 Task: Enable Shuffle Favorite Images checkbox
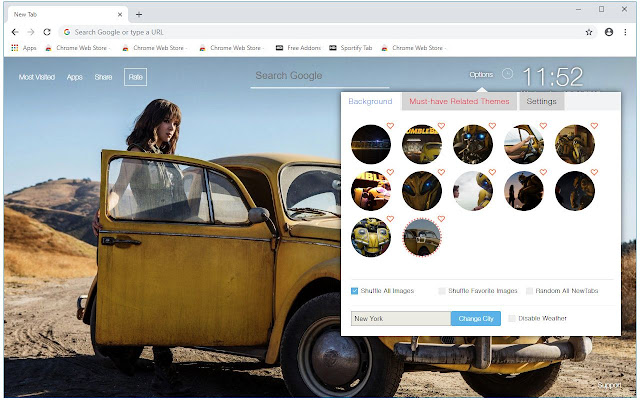(x=442, y=291)
